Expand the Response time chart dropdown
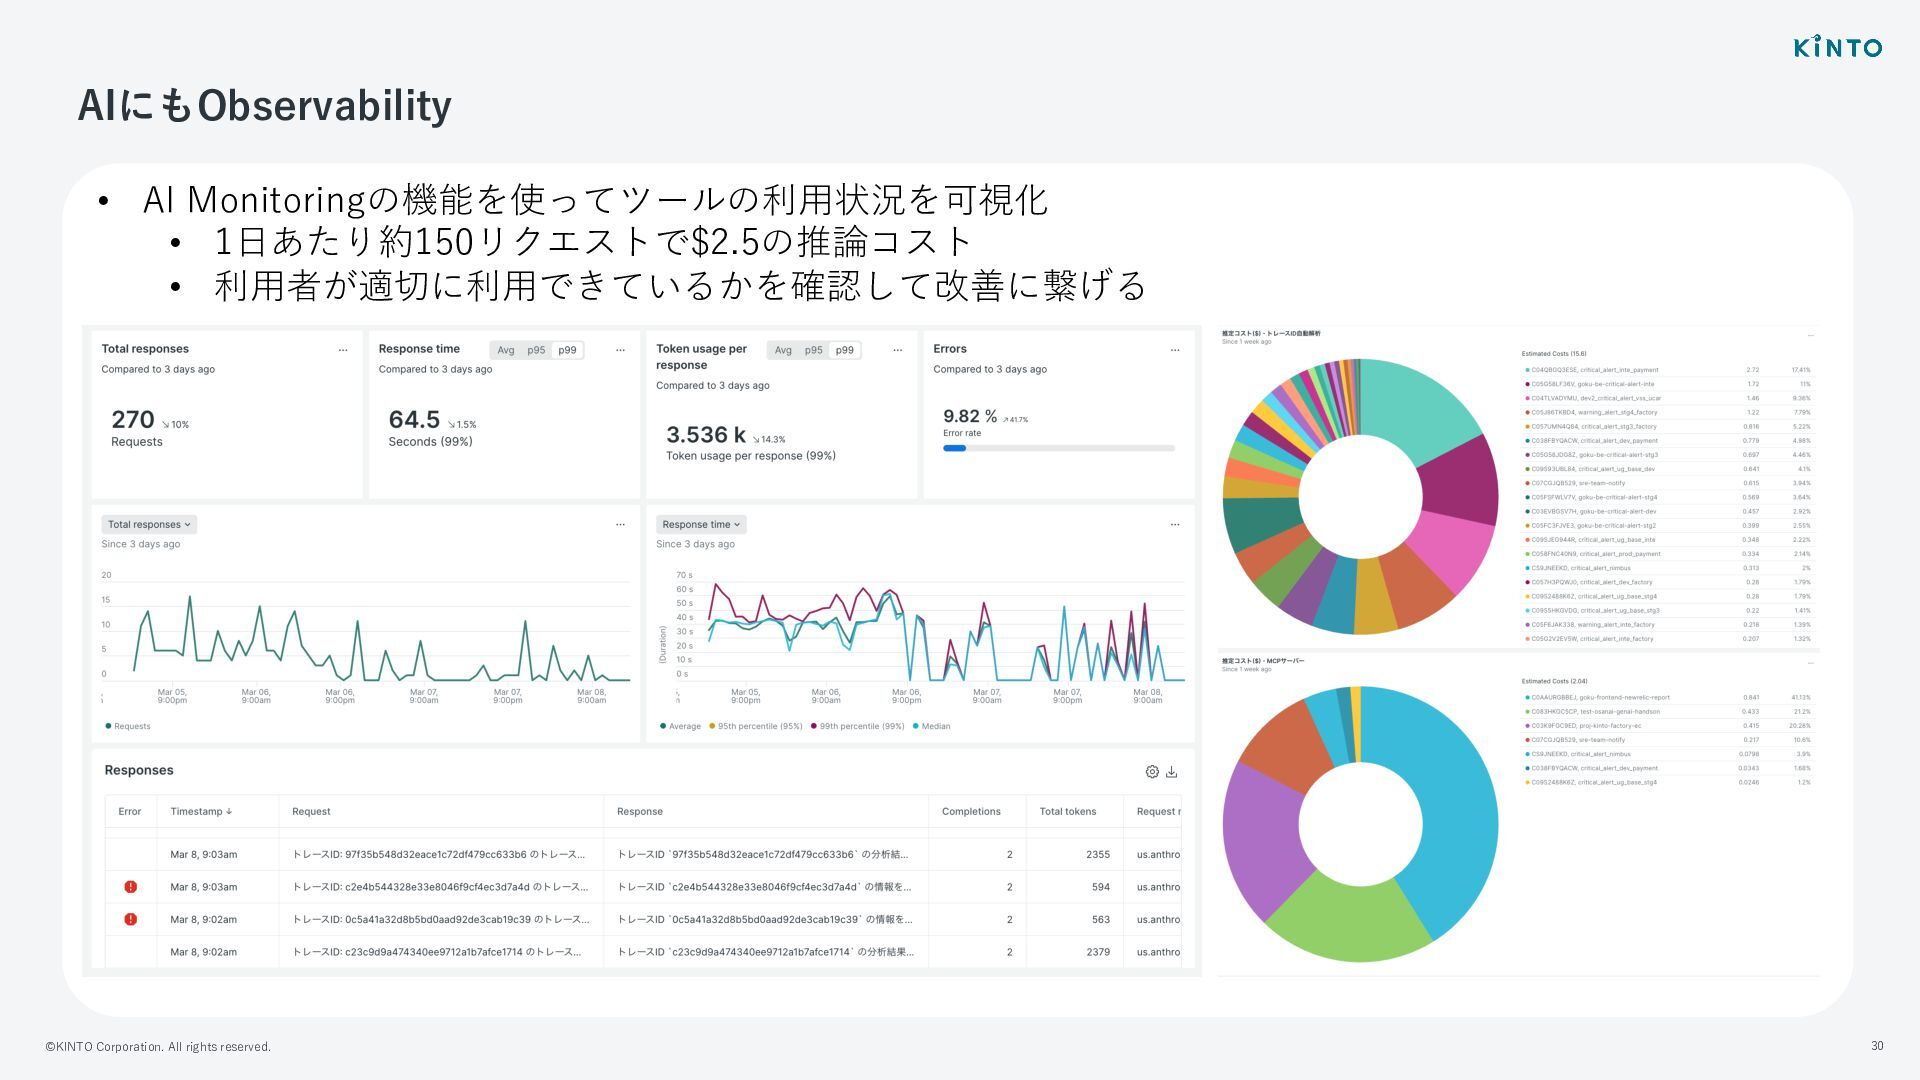The height and width of the screenshot is (1080, 1920). coord(701,524)
